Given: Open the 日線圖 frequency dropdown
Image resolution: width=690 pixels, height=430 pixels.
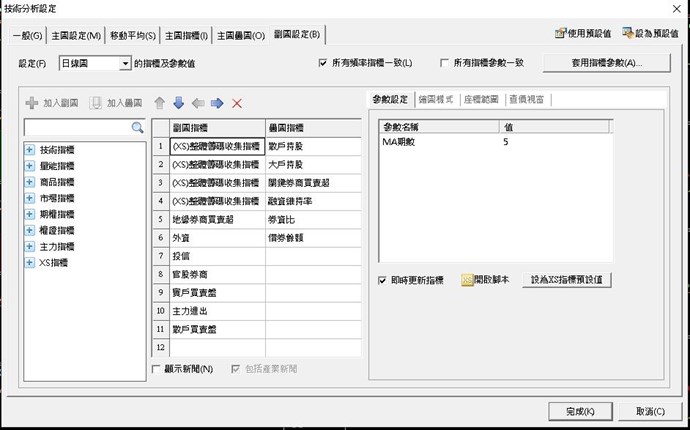Looking at the screenshot, I should click(x=125, y=63).
